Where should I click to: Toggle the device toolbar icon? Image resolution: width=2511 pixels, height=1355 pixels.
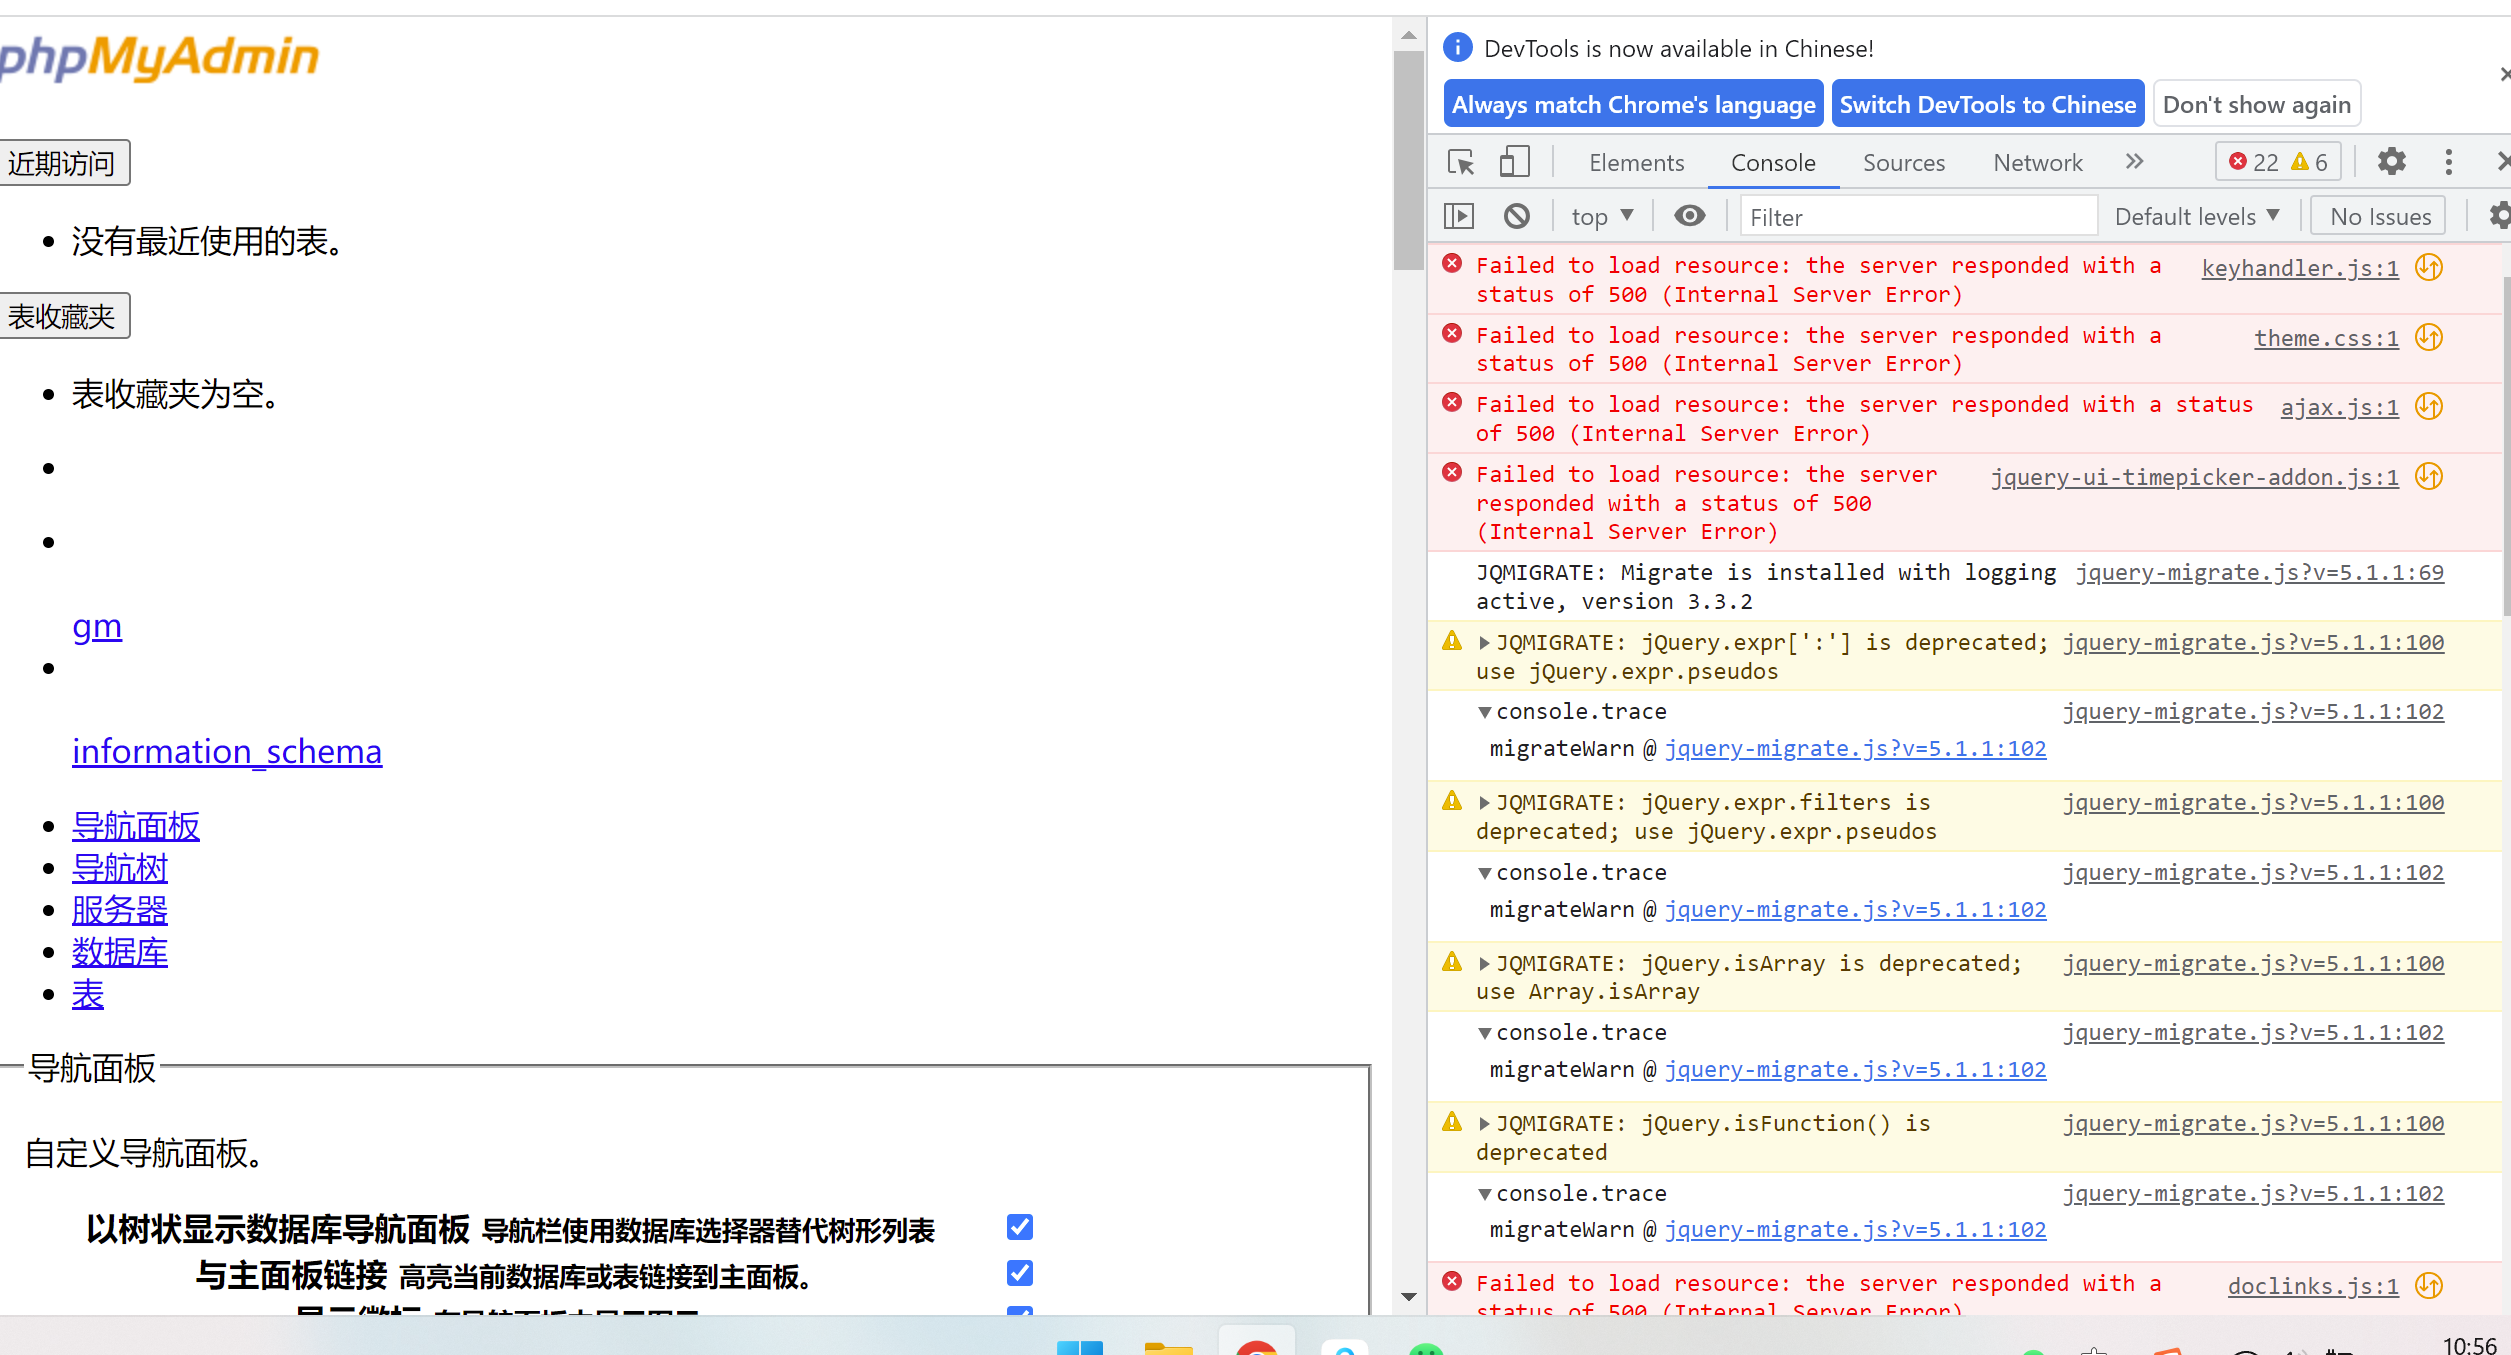tap(1514, 162)
